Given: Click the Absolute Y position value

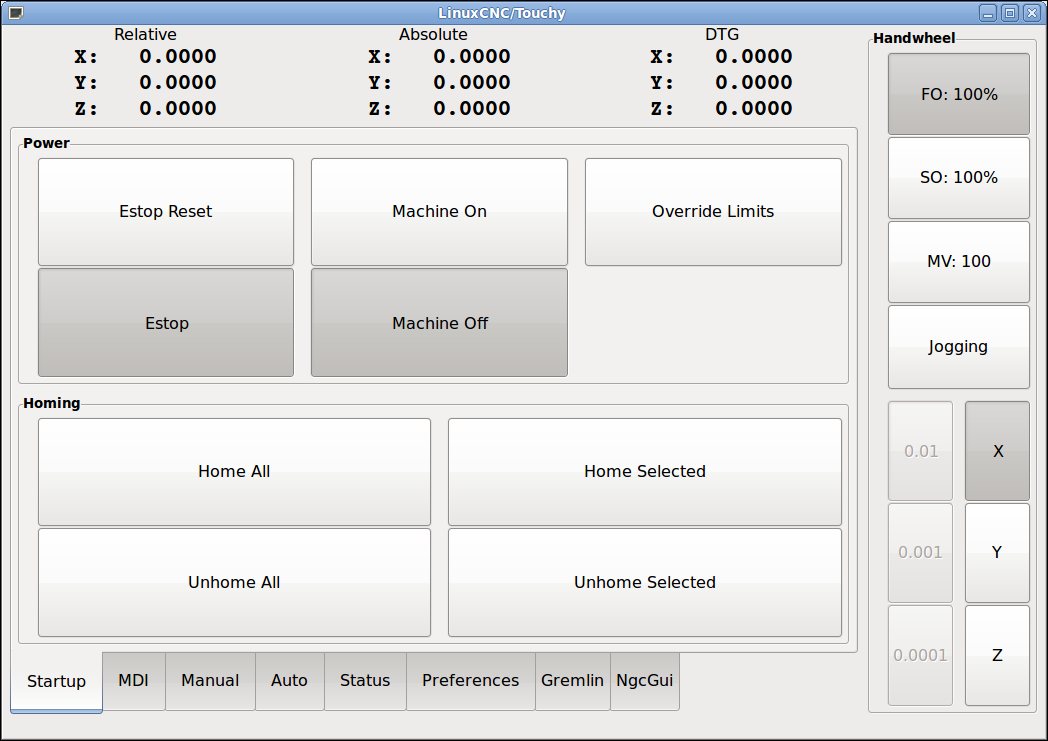Looking at the screenshot, I should point(472,83).
